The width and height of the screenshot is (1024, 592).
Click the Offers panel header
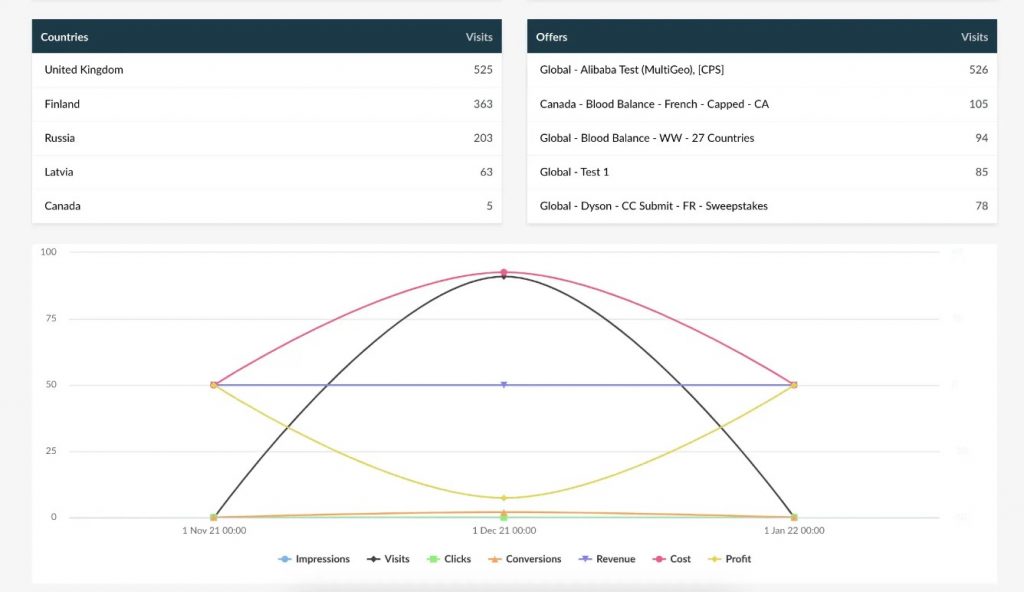click(x=553, y=36)
